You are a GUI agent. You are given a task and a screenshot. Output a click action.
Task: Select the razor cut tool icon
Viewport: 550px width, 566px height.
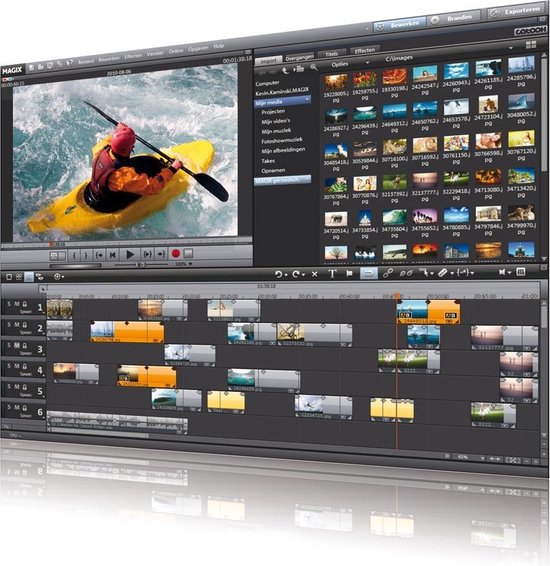pos(442,273)
